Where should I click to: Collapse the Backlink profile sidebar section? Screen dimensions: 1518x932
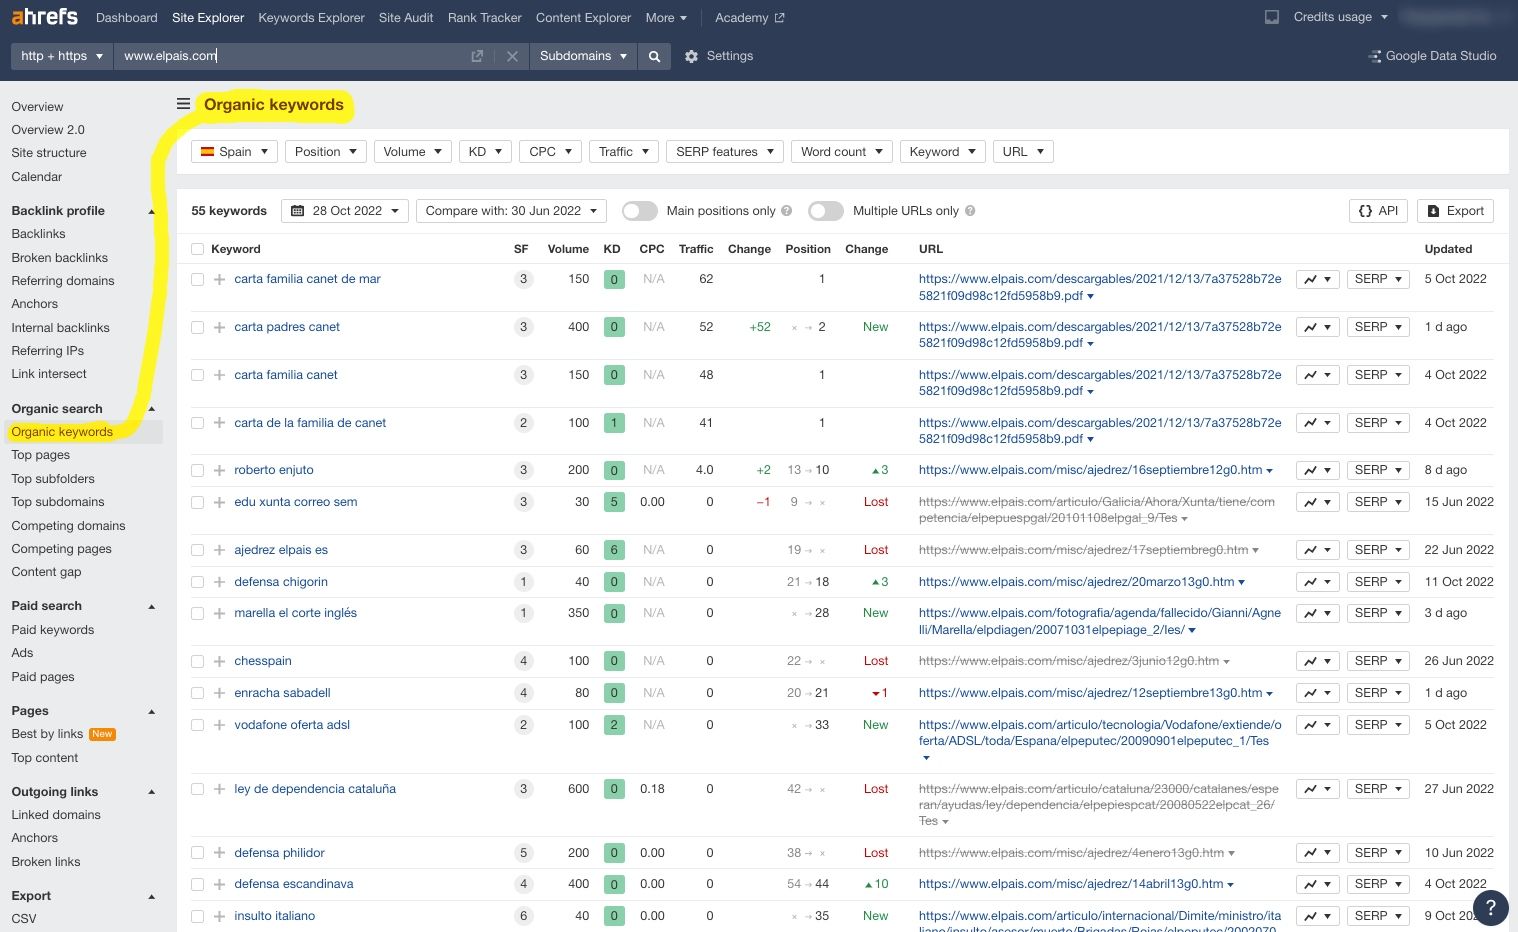(152, 211)
